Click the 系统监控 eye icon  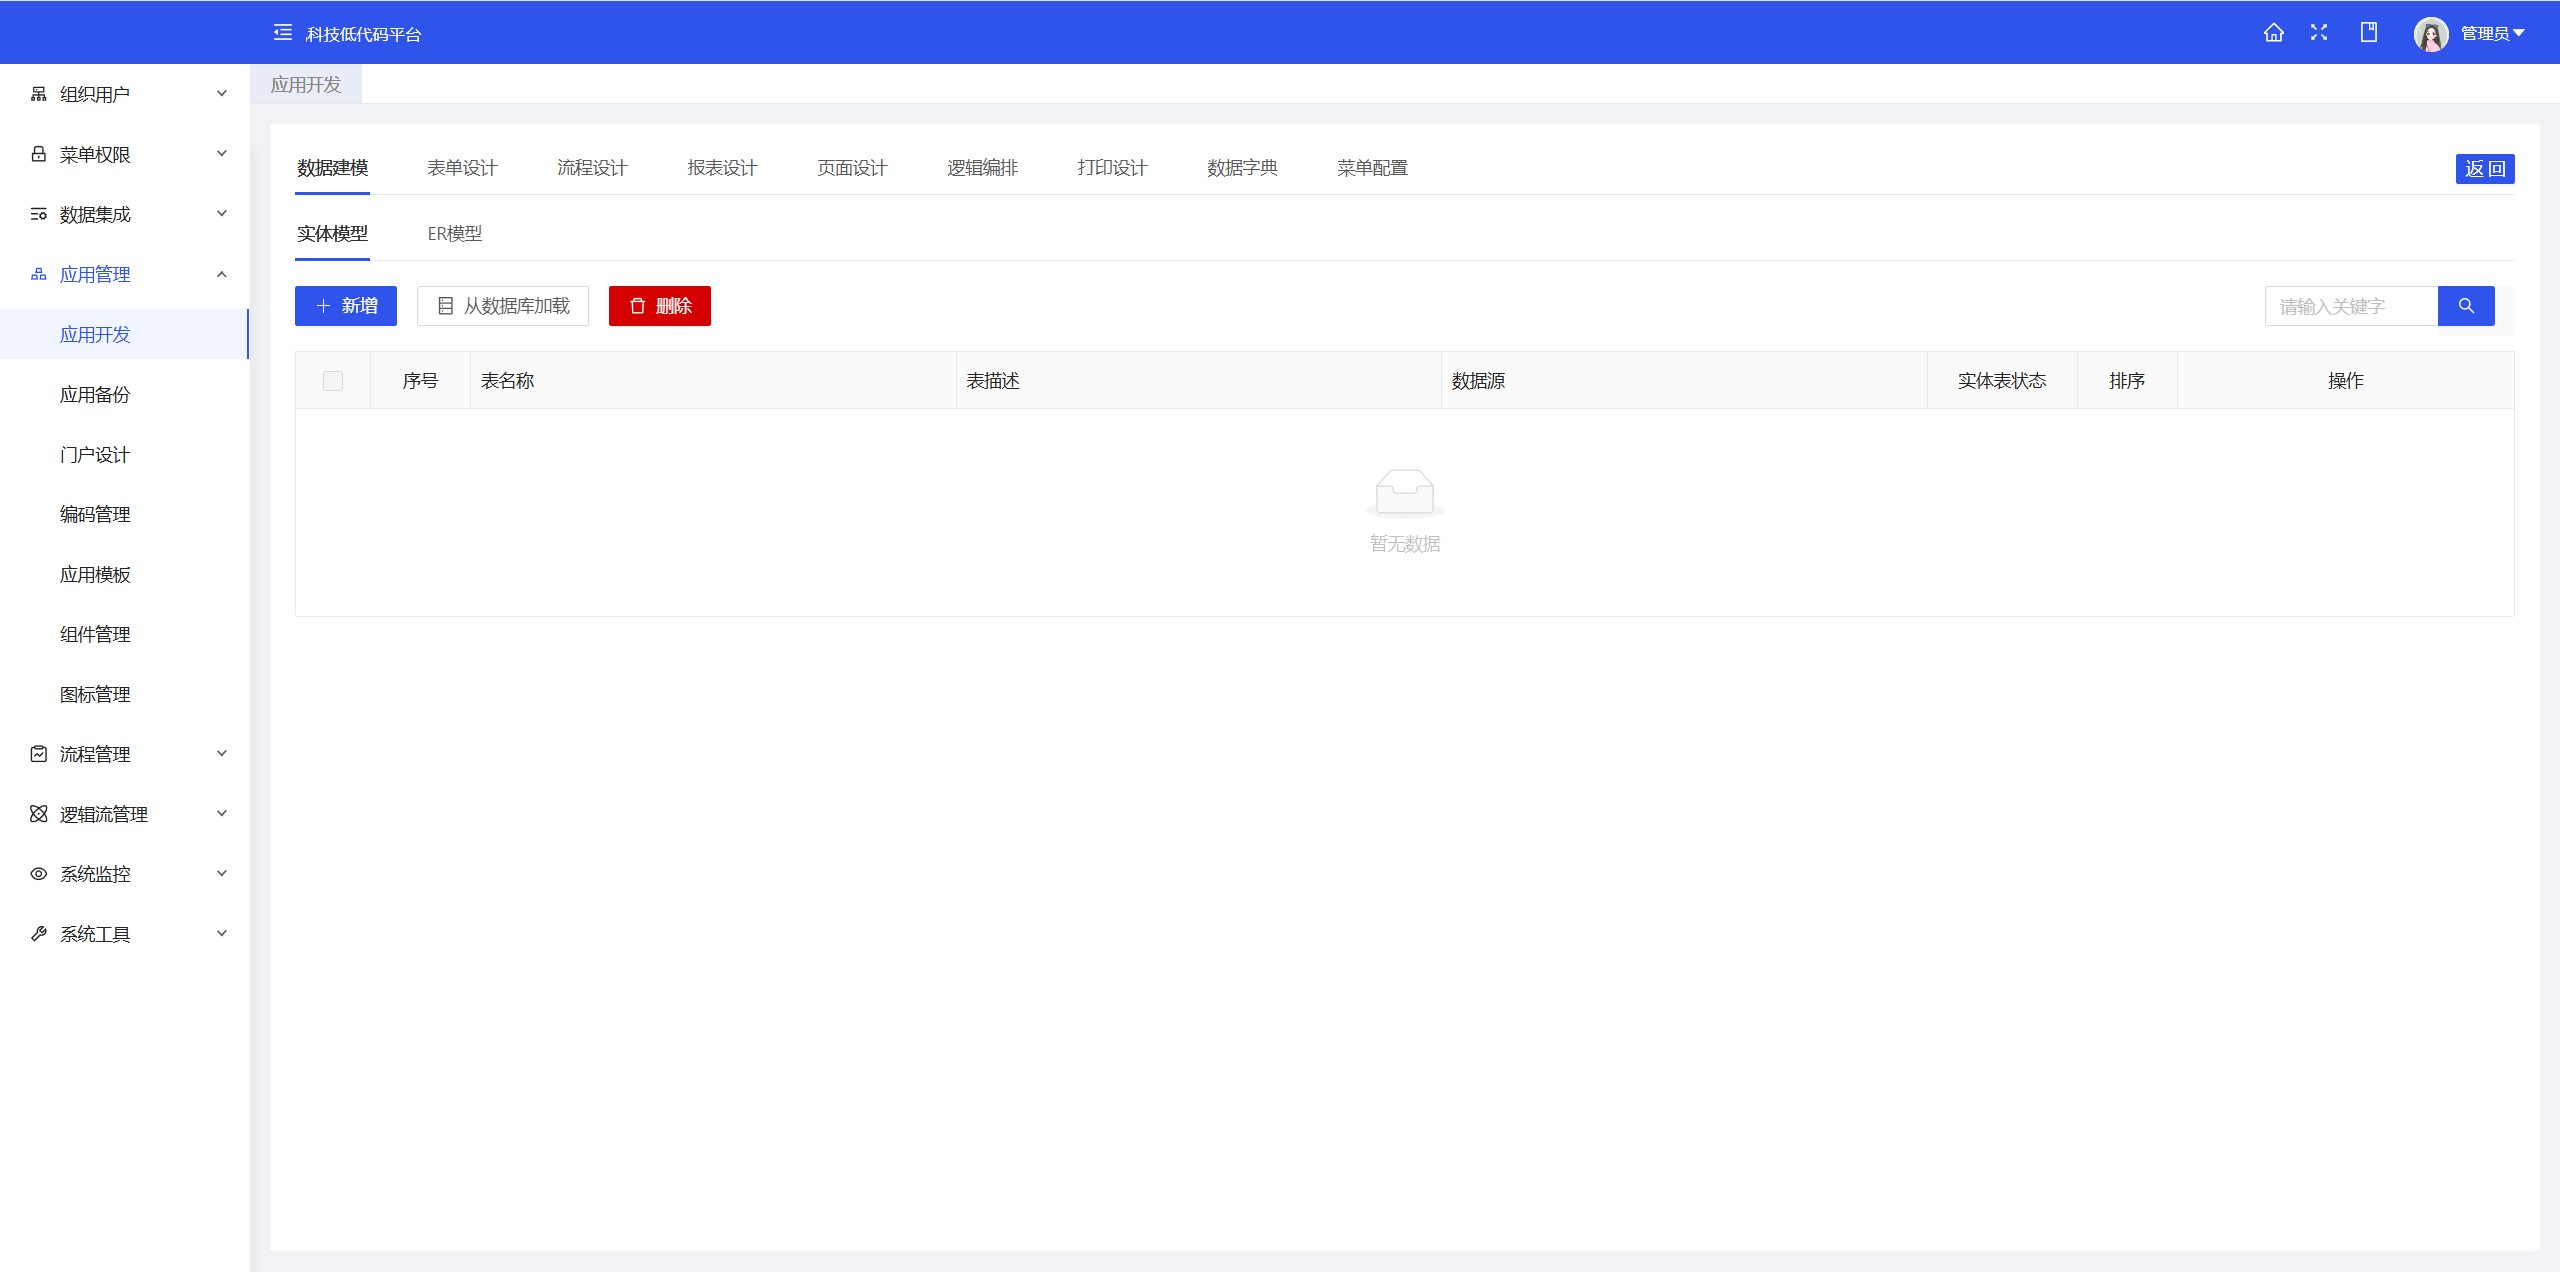tap(39, 874)
